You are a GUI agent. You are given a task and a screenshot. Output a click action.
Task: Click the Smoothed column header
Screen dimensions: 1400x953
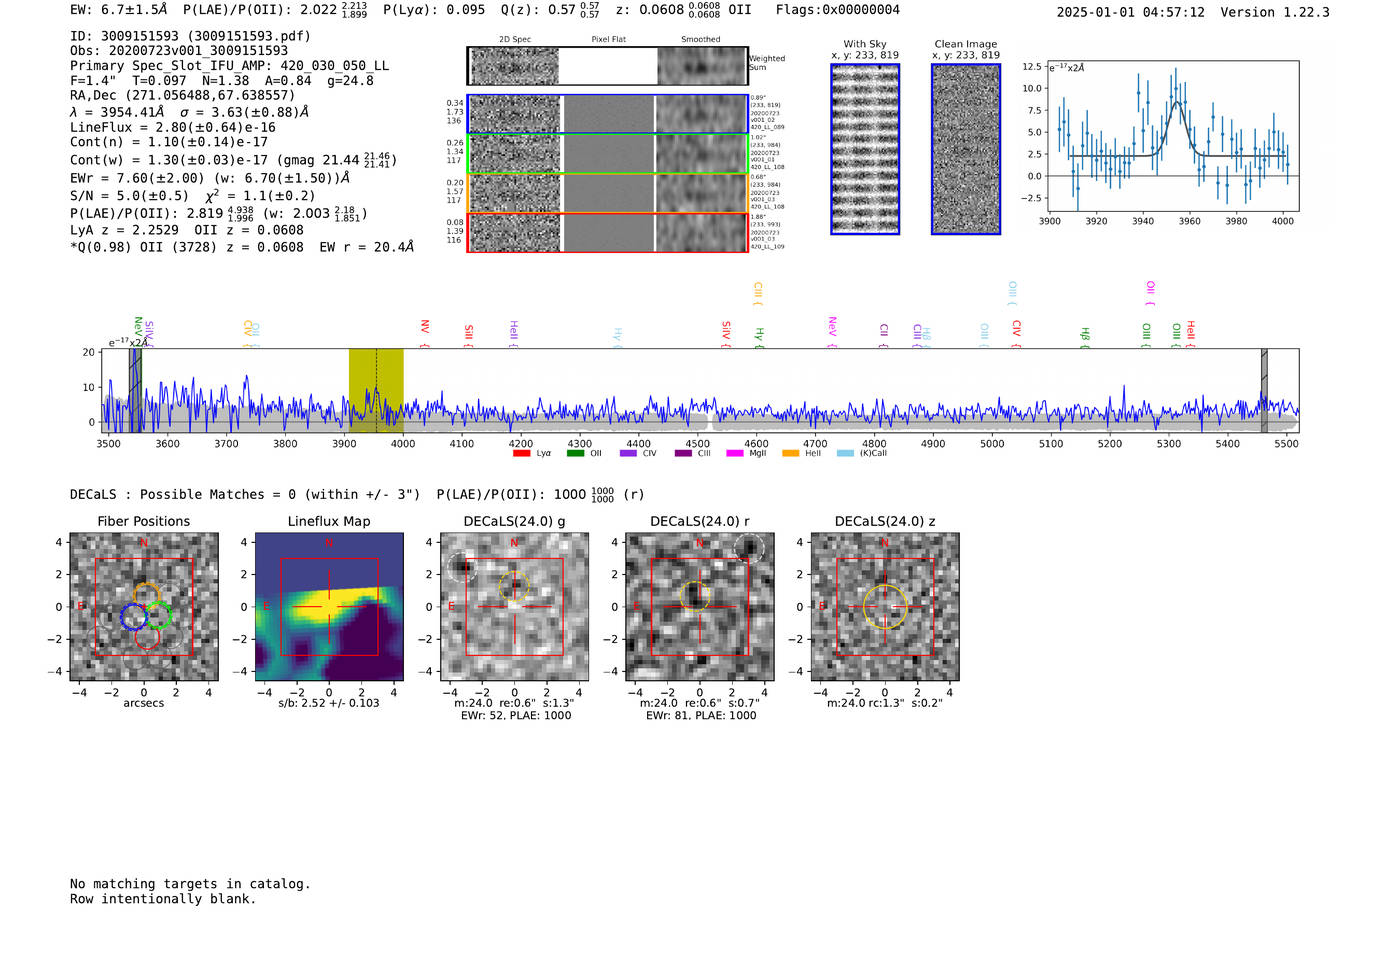coord(701,40)
